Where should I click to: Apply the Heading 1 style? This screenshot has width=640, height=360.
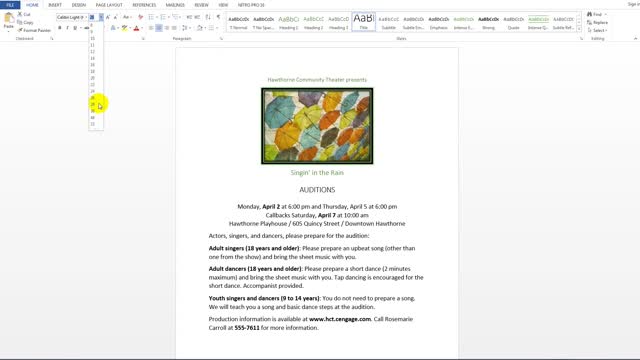tap(289, 22)
